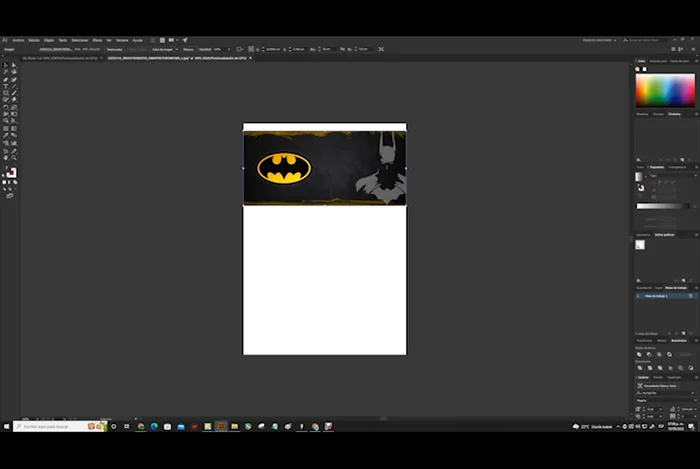Open the Efecto menu

97,40
